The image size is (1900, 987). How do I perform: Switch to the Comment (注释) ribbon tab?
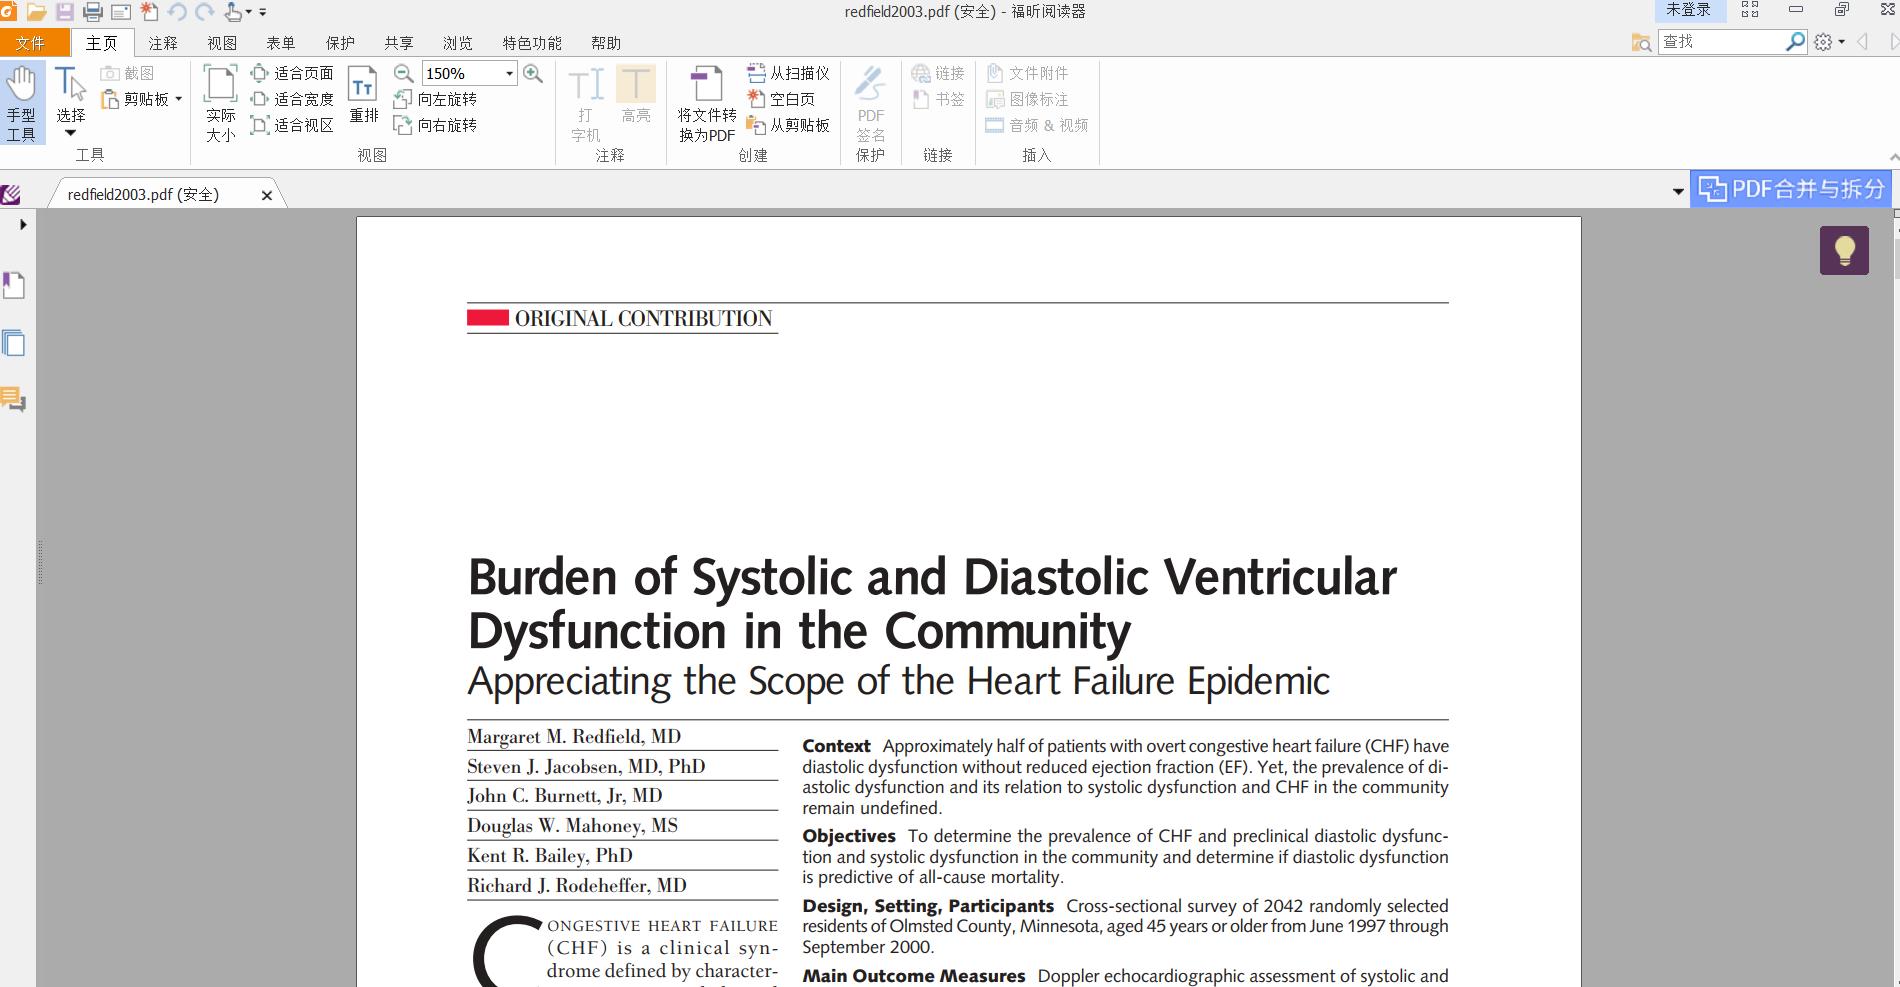point(163,43)
